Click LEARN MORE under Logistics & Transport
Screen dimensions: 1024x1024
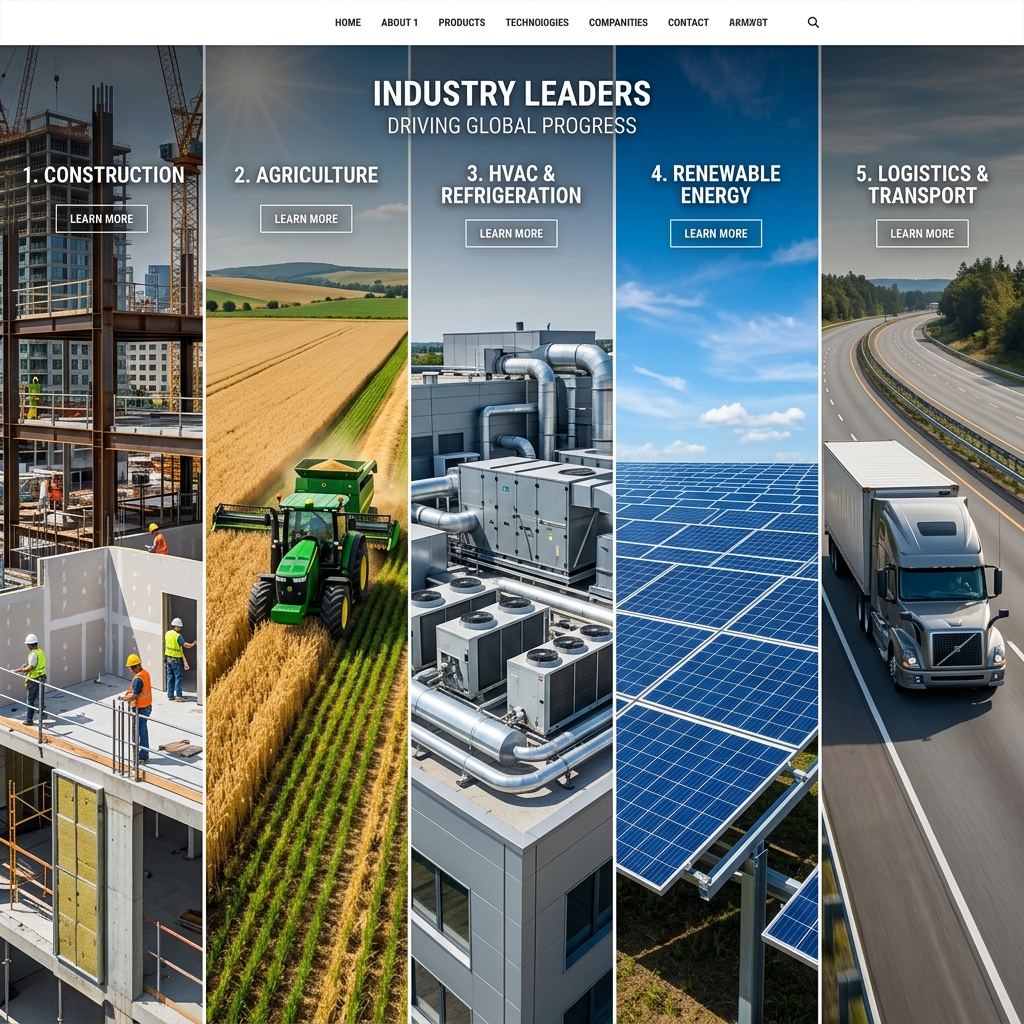[x=922, y=233]
